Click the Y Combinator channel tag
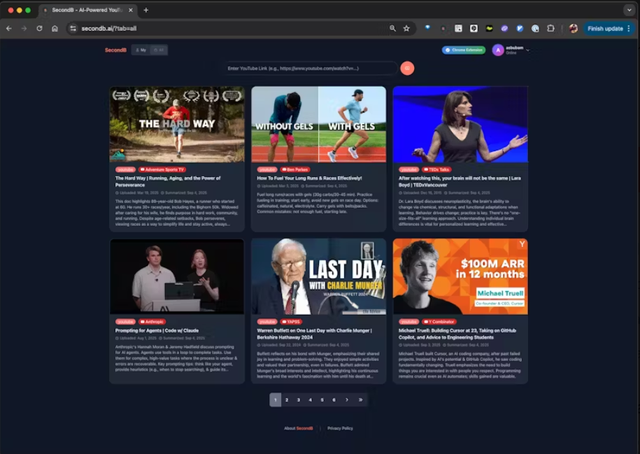This screenshot has height=454, width=640. (439, 322)
